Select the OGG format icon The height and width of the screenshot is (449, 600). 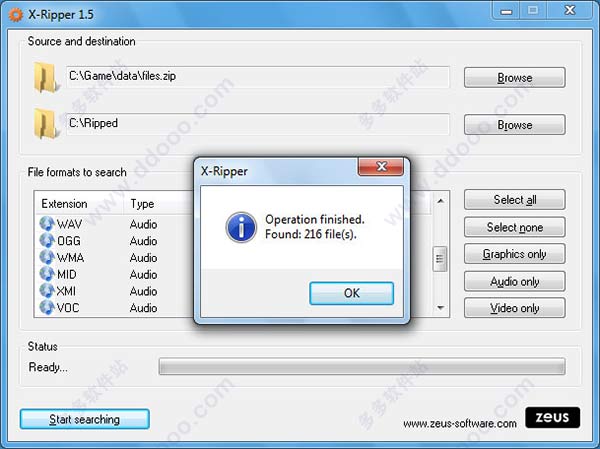tap(47, 241)
